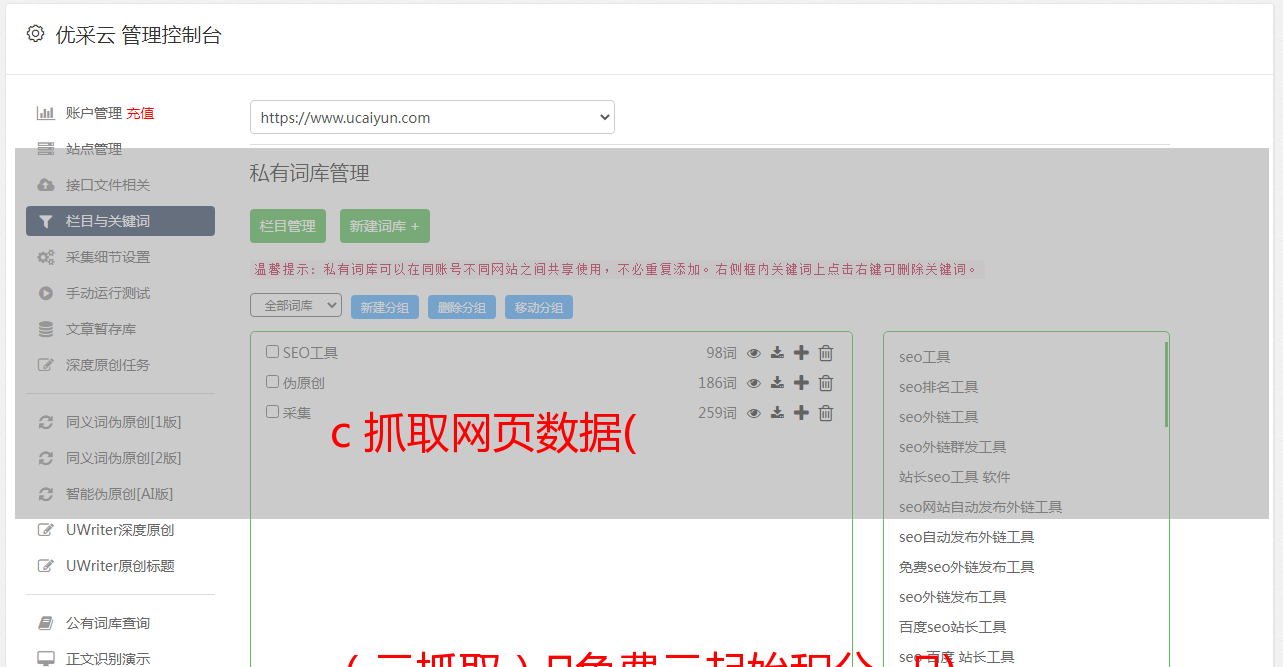Click the 新建分组 button
Screen dimensions: 1283x667
click(385, 308)
